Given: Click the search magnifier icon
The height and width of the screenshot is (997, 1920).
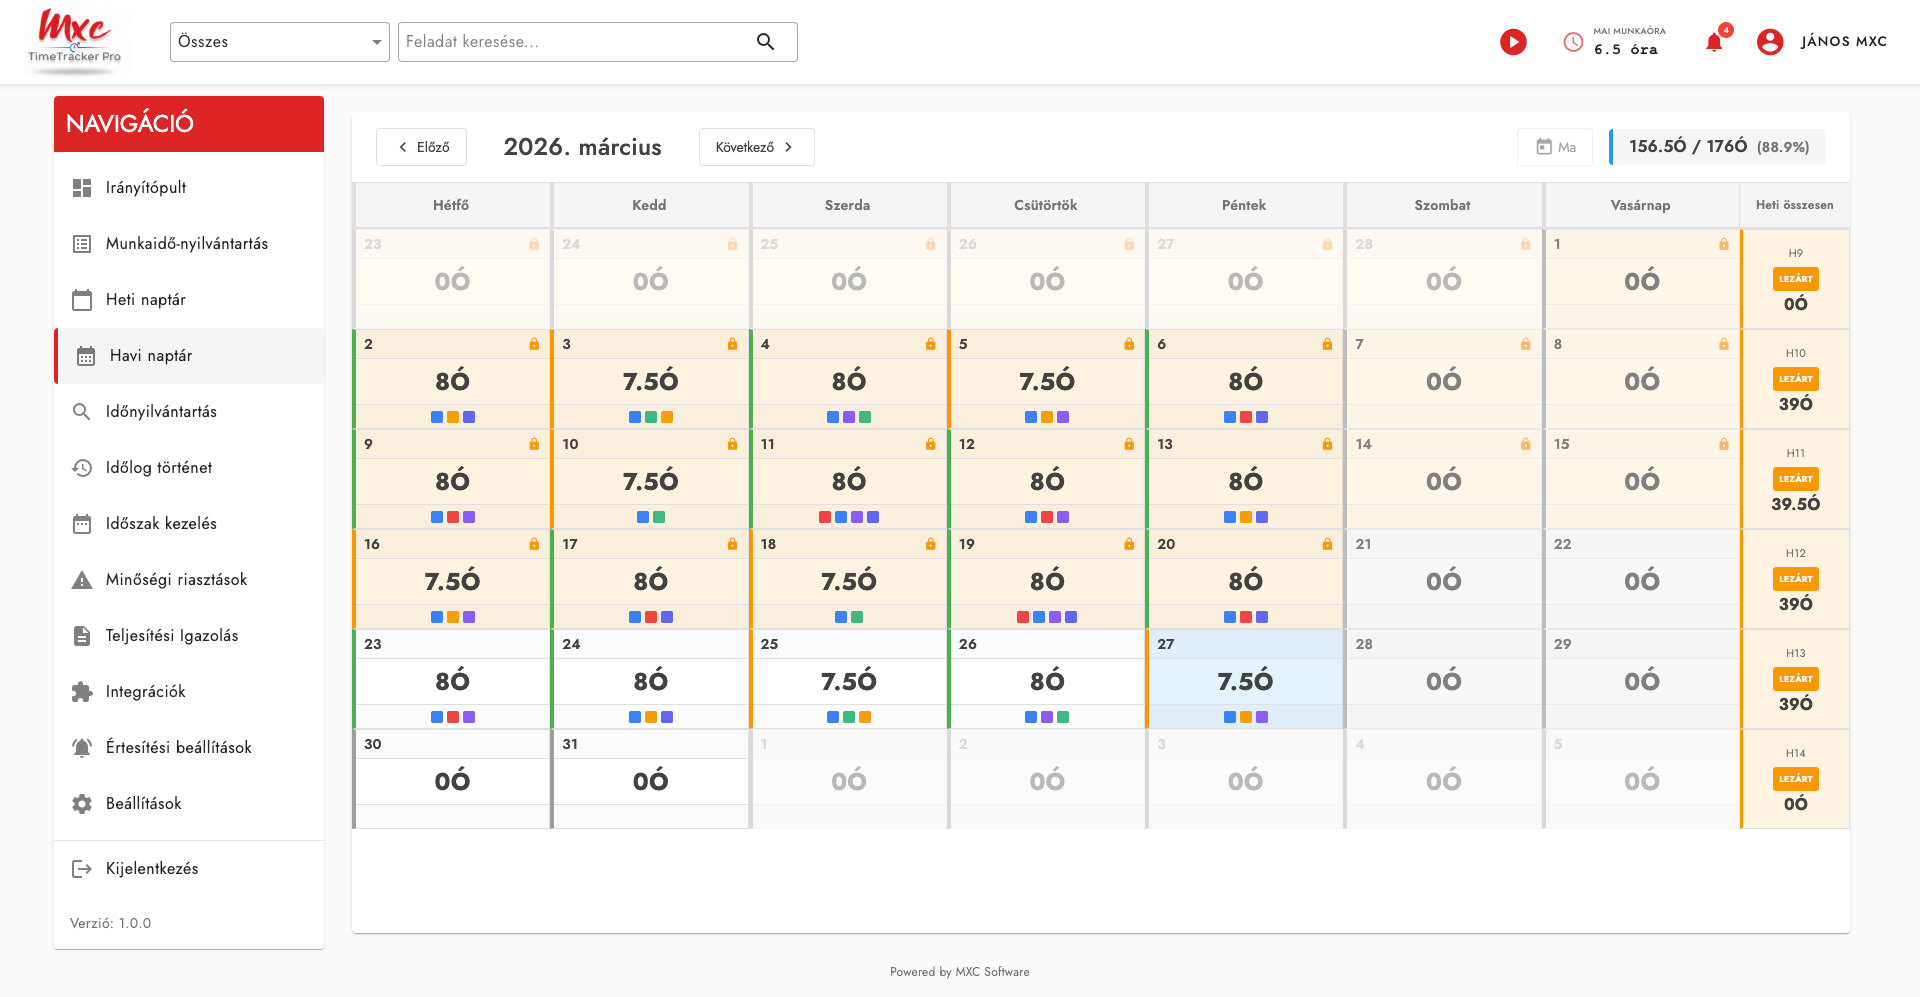Looking at the screenshot, I should (765, 42).
